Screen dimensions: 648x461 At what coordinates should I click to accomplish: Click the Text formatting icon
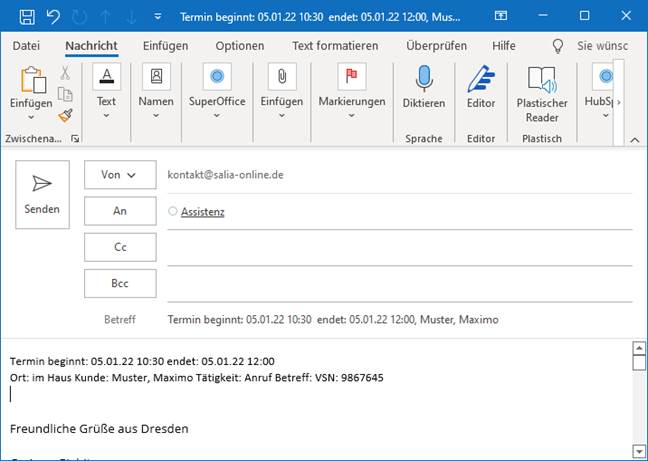pos(107,76)
